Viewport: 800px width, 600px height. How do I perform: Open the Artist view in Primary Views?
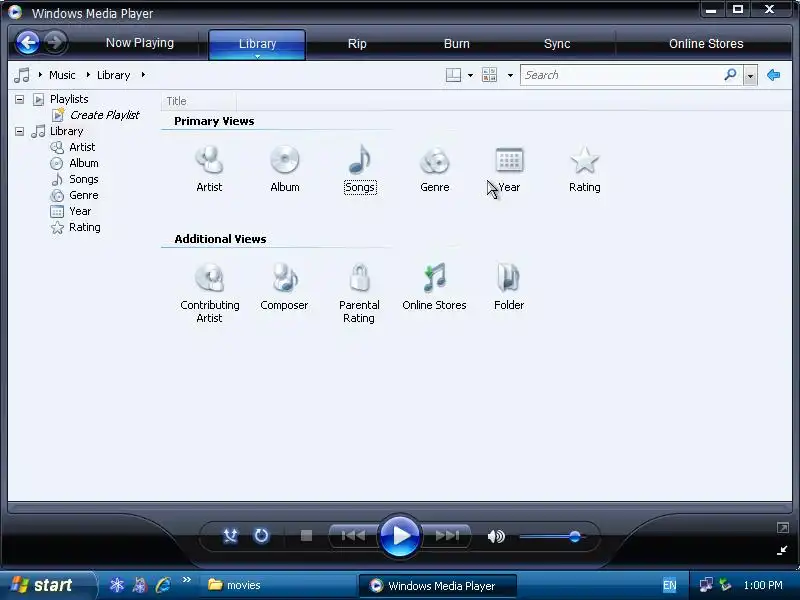click(x=209, y=168)
